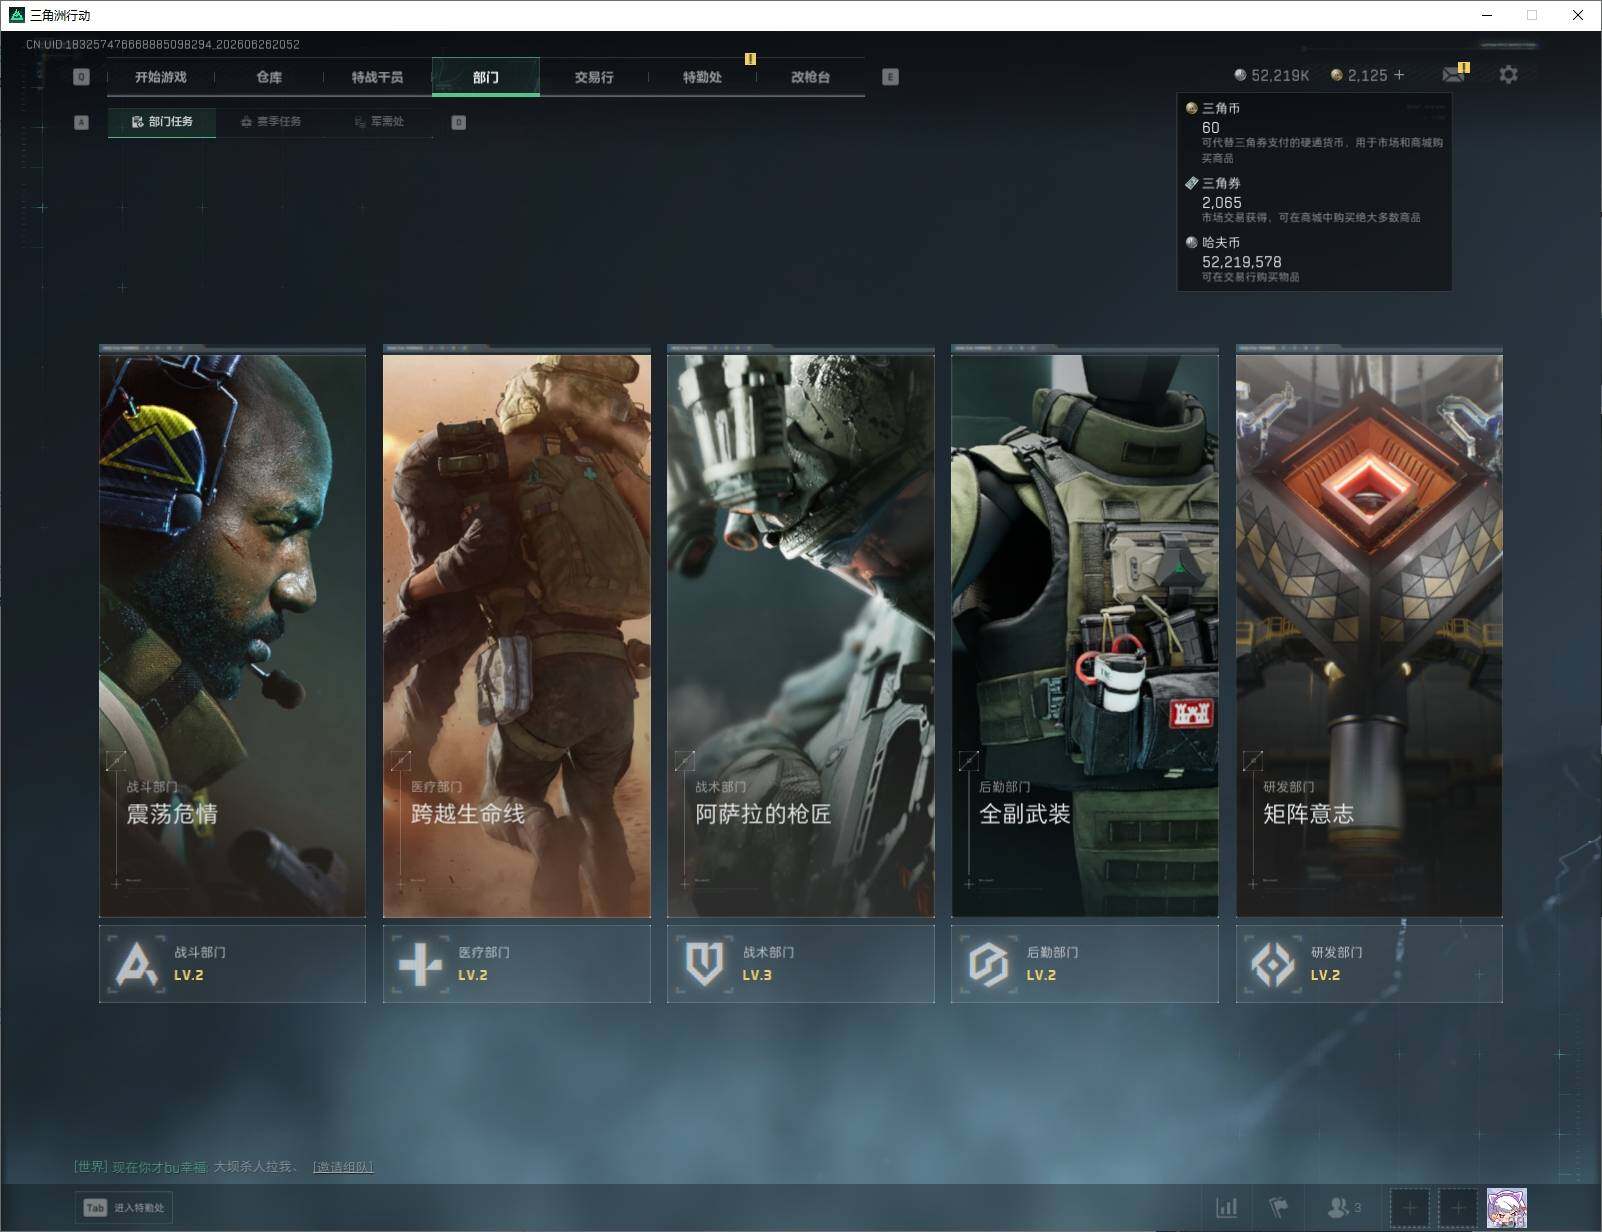Open the 矩阵意志 research card
Image resolution: width=1602 pixels, height=1232 pixels.
pyautogui.click(x=1369, y=632)
